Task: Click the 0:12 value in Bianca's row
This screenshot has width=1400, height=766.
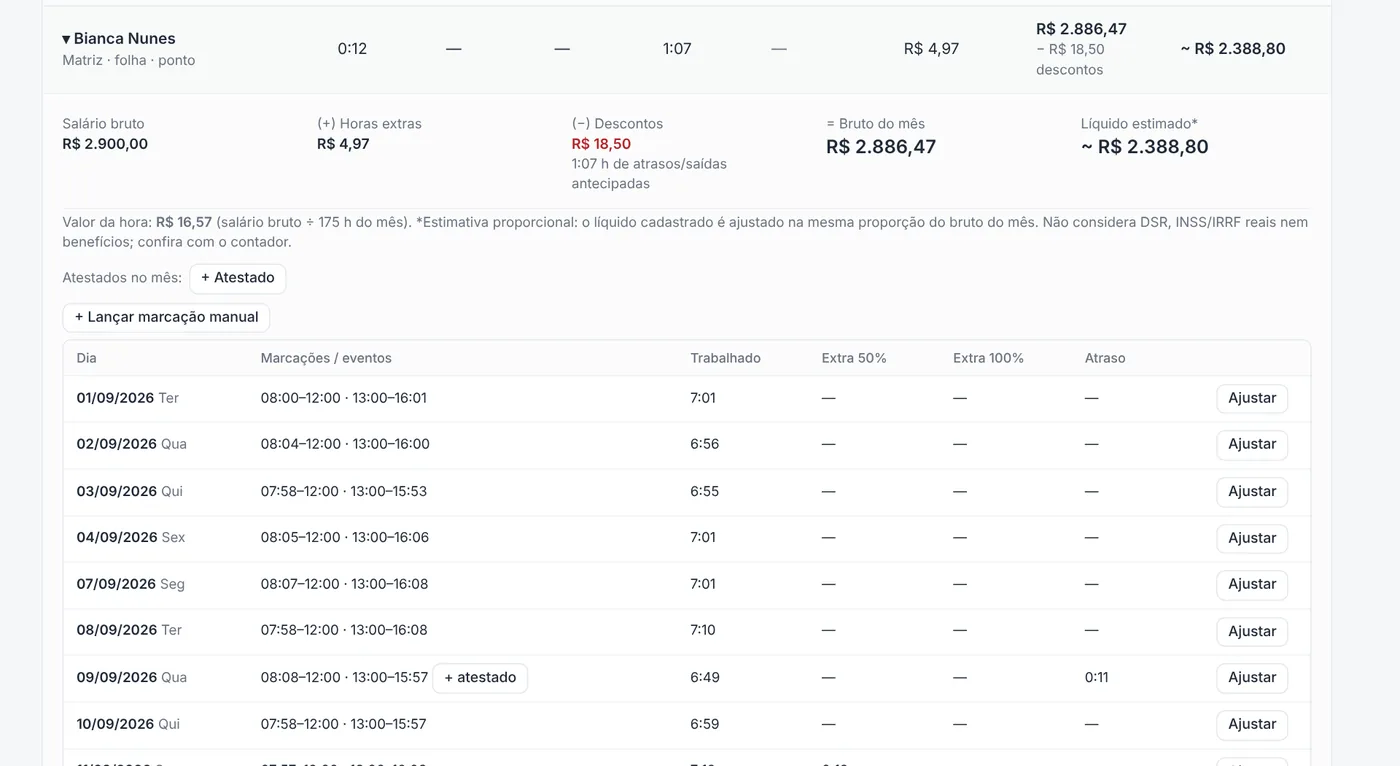Action: (352, 48)
